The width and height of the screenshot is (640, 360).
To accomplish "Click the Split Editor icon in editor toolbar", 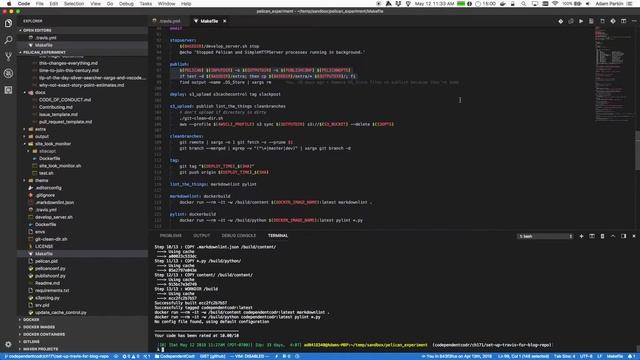I will tap(623, 21).
